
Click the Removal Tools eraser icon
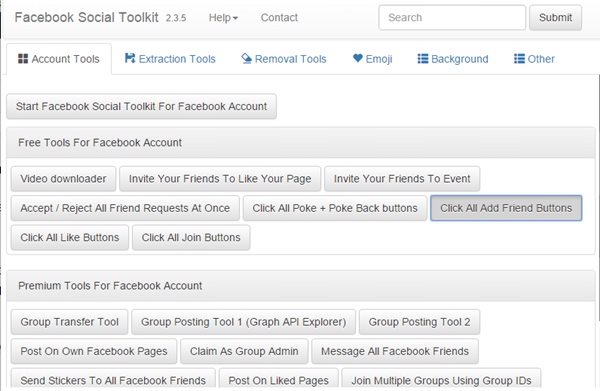246,59
